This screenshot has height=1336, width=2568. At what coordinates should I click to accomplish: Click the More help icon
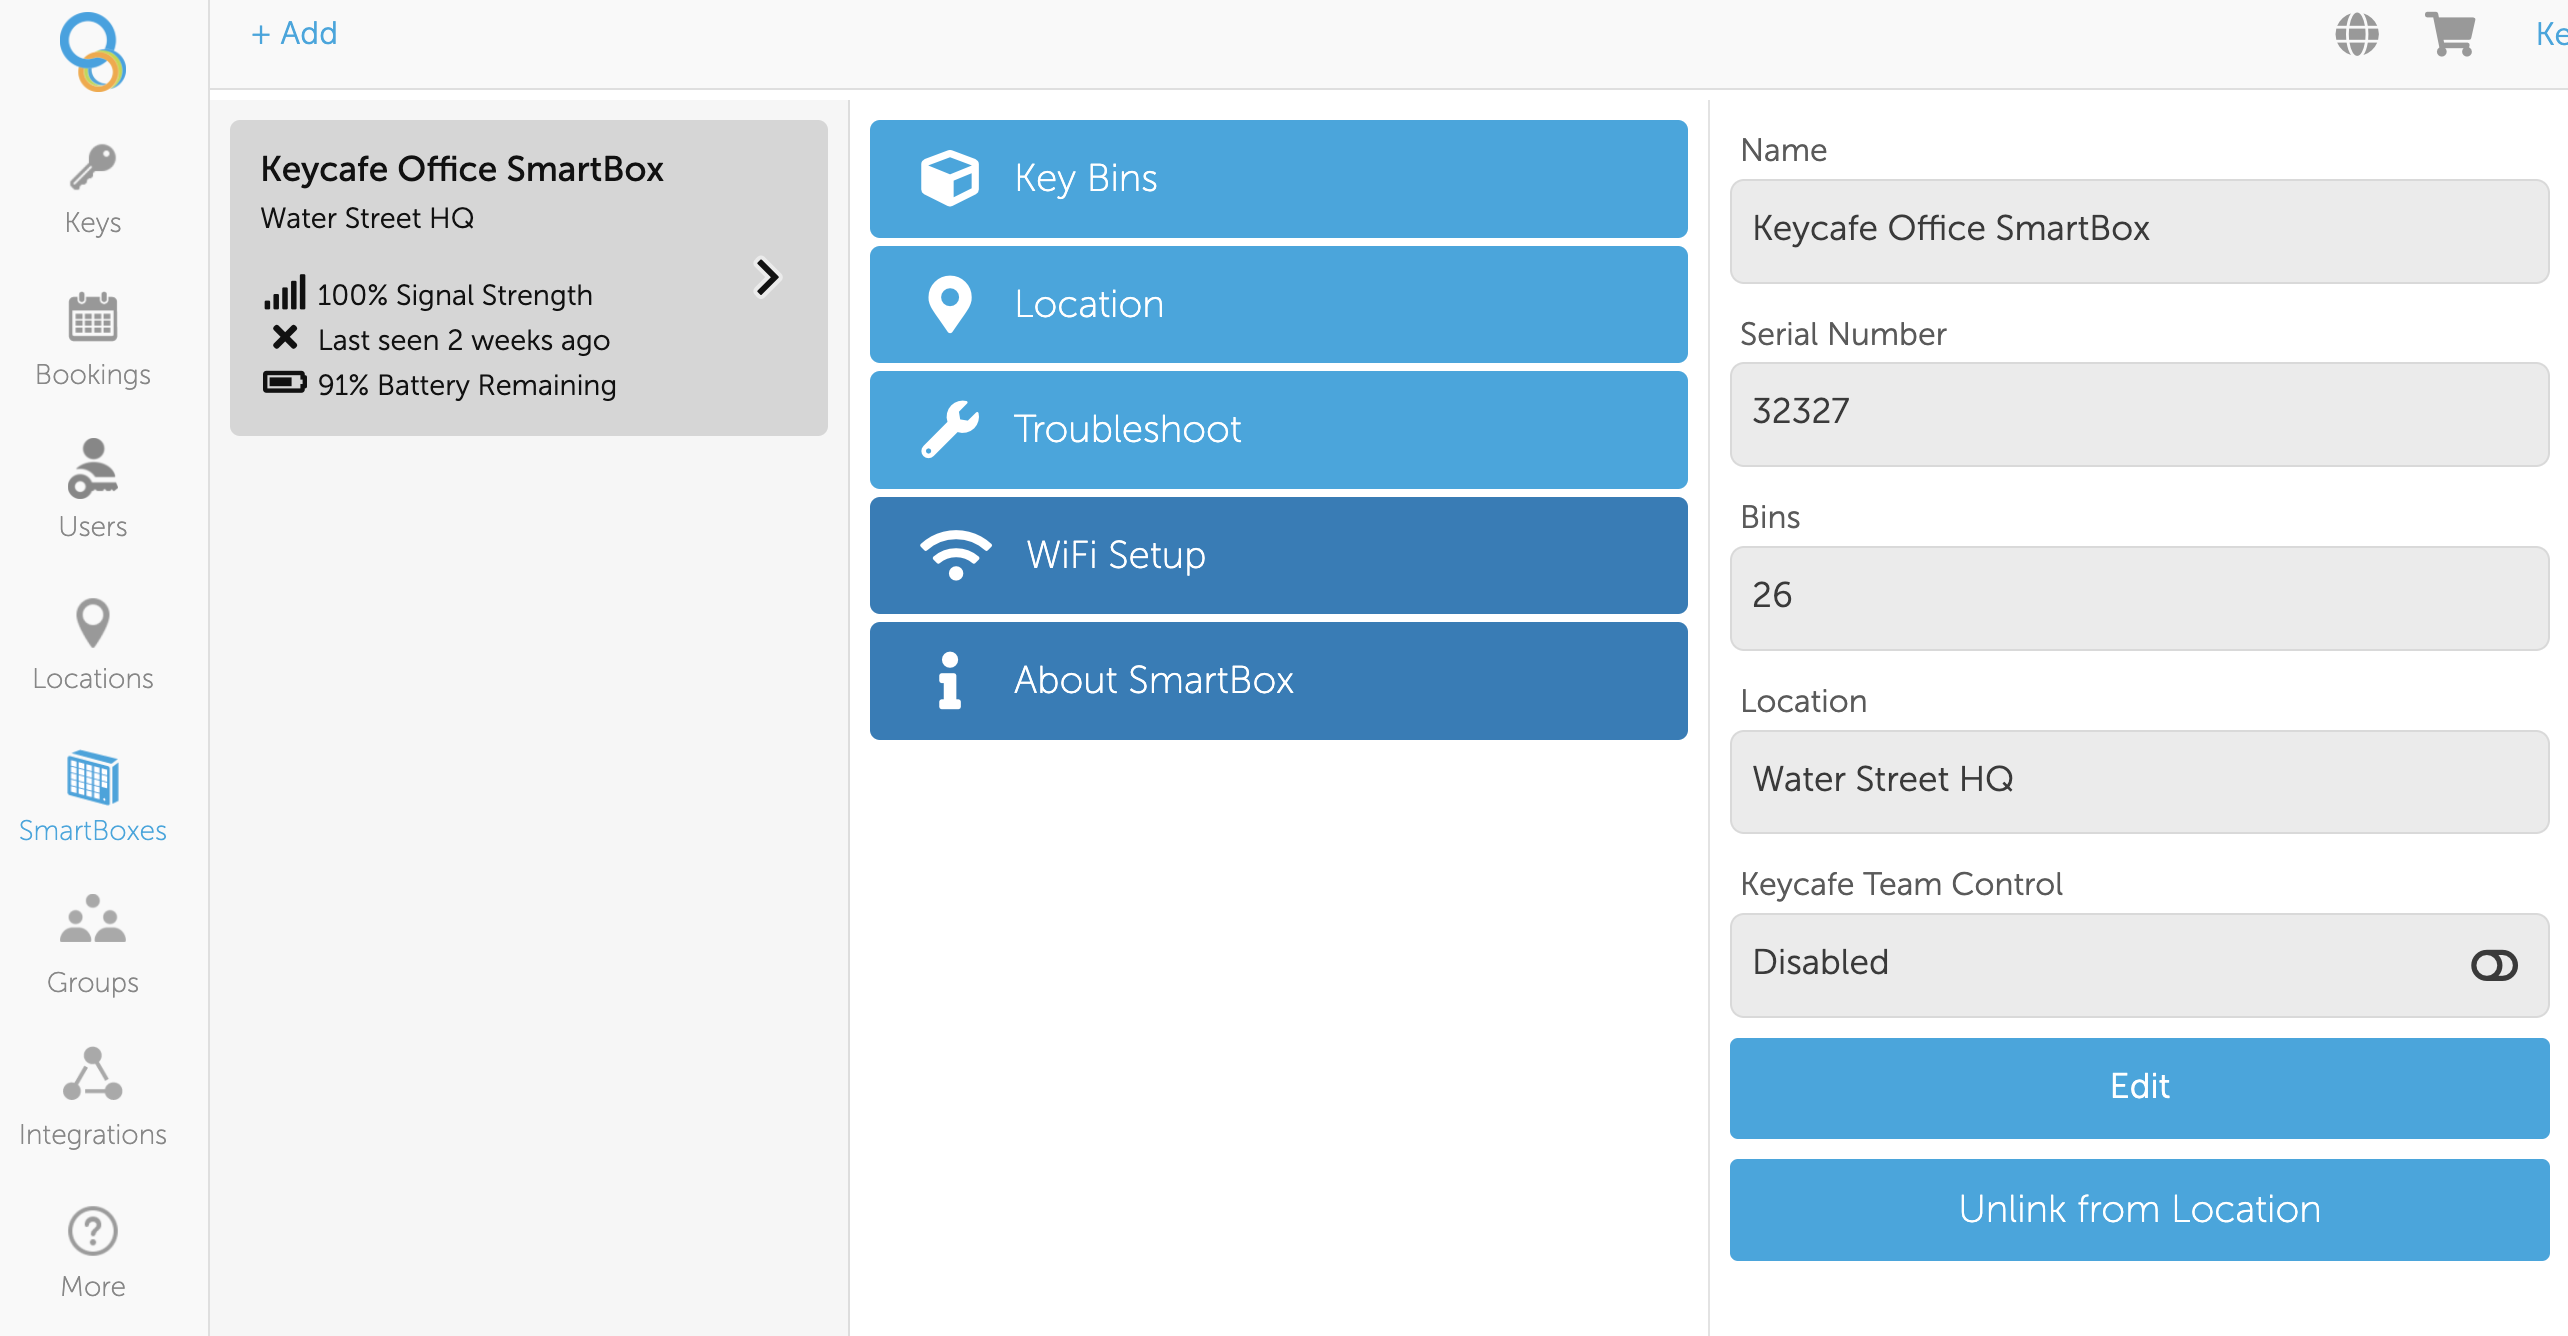[x=92, y=1231]
